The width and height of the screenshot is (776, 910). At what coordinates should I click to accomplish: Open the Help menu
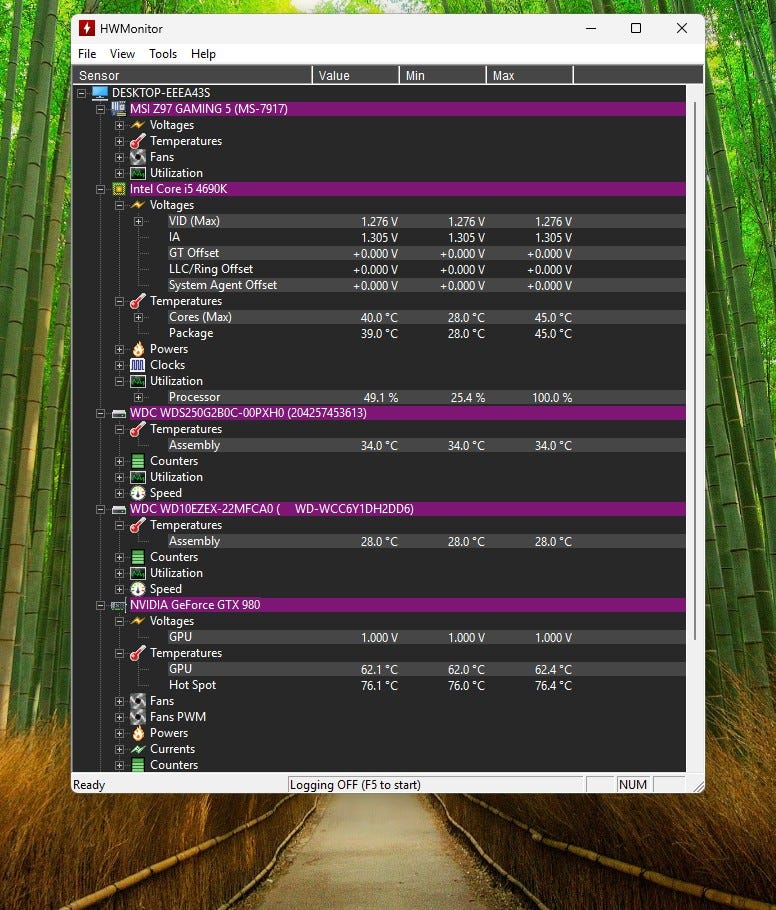pyautogui.click(x=203, y=54)
